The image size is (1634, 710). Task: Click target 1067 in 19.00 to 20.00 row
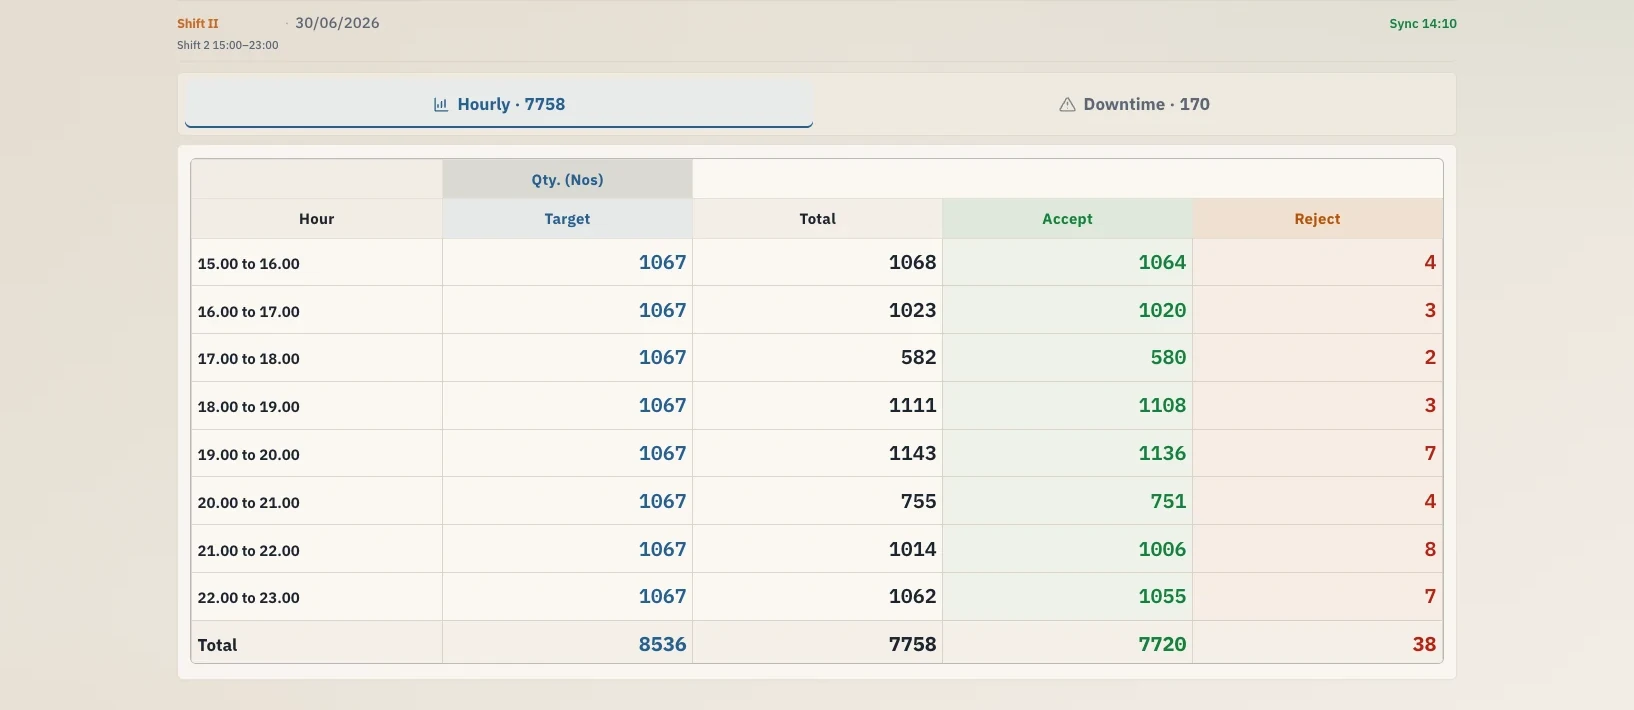pyautogui.click(x=662, y=453)
